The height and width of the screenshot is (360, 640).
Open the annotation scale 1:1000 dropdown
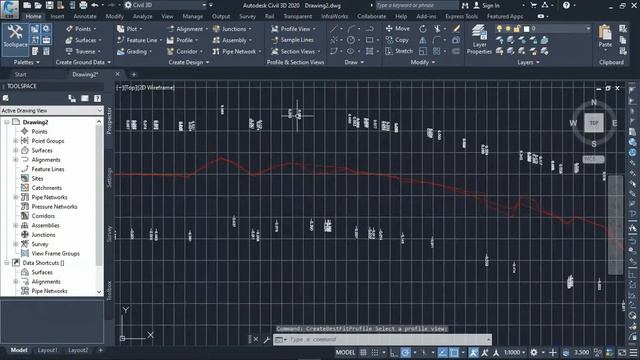pos(514,352)
